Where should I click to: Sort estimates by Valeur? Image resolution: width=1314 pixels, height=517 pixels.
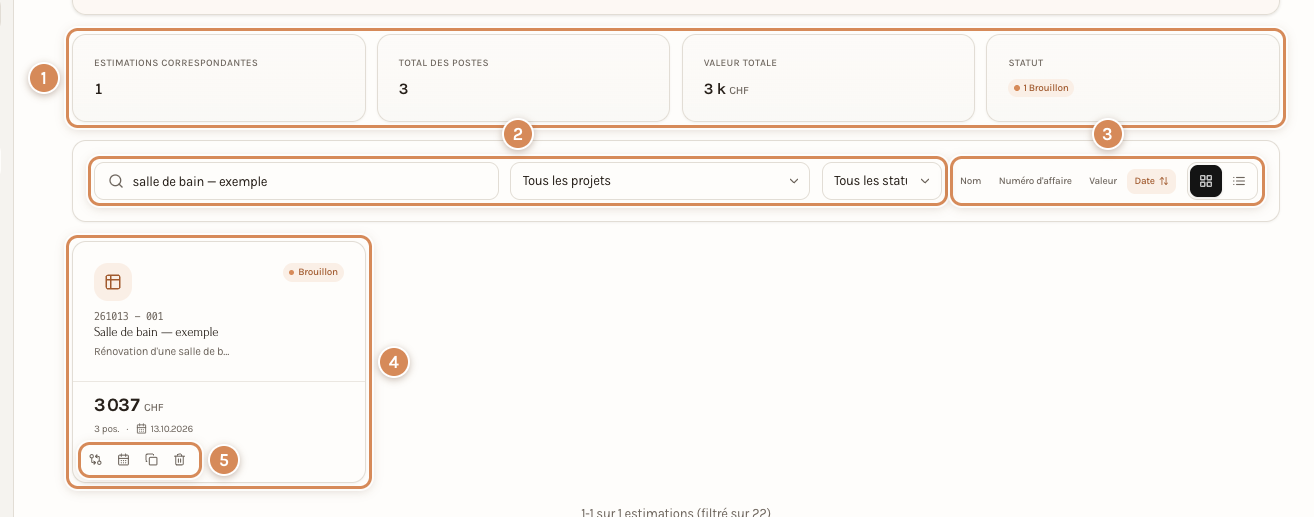pyautogui.click(x=1103, y=181)
